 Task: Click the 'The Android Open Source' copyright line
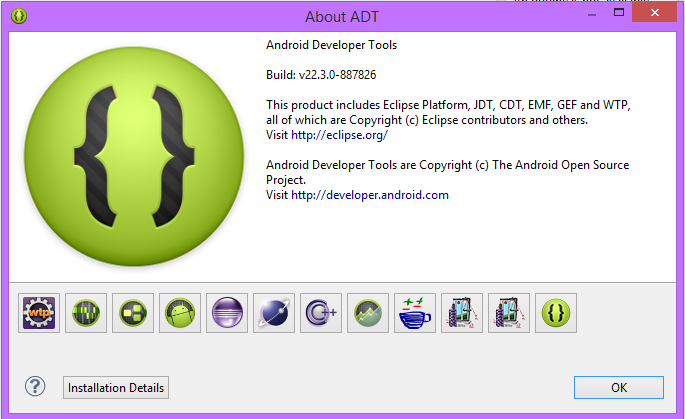point(448,165)
